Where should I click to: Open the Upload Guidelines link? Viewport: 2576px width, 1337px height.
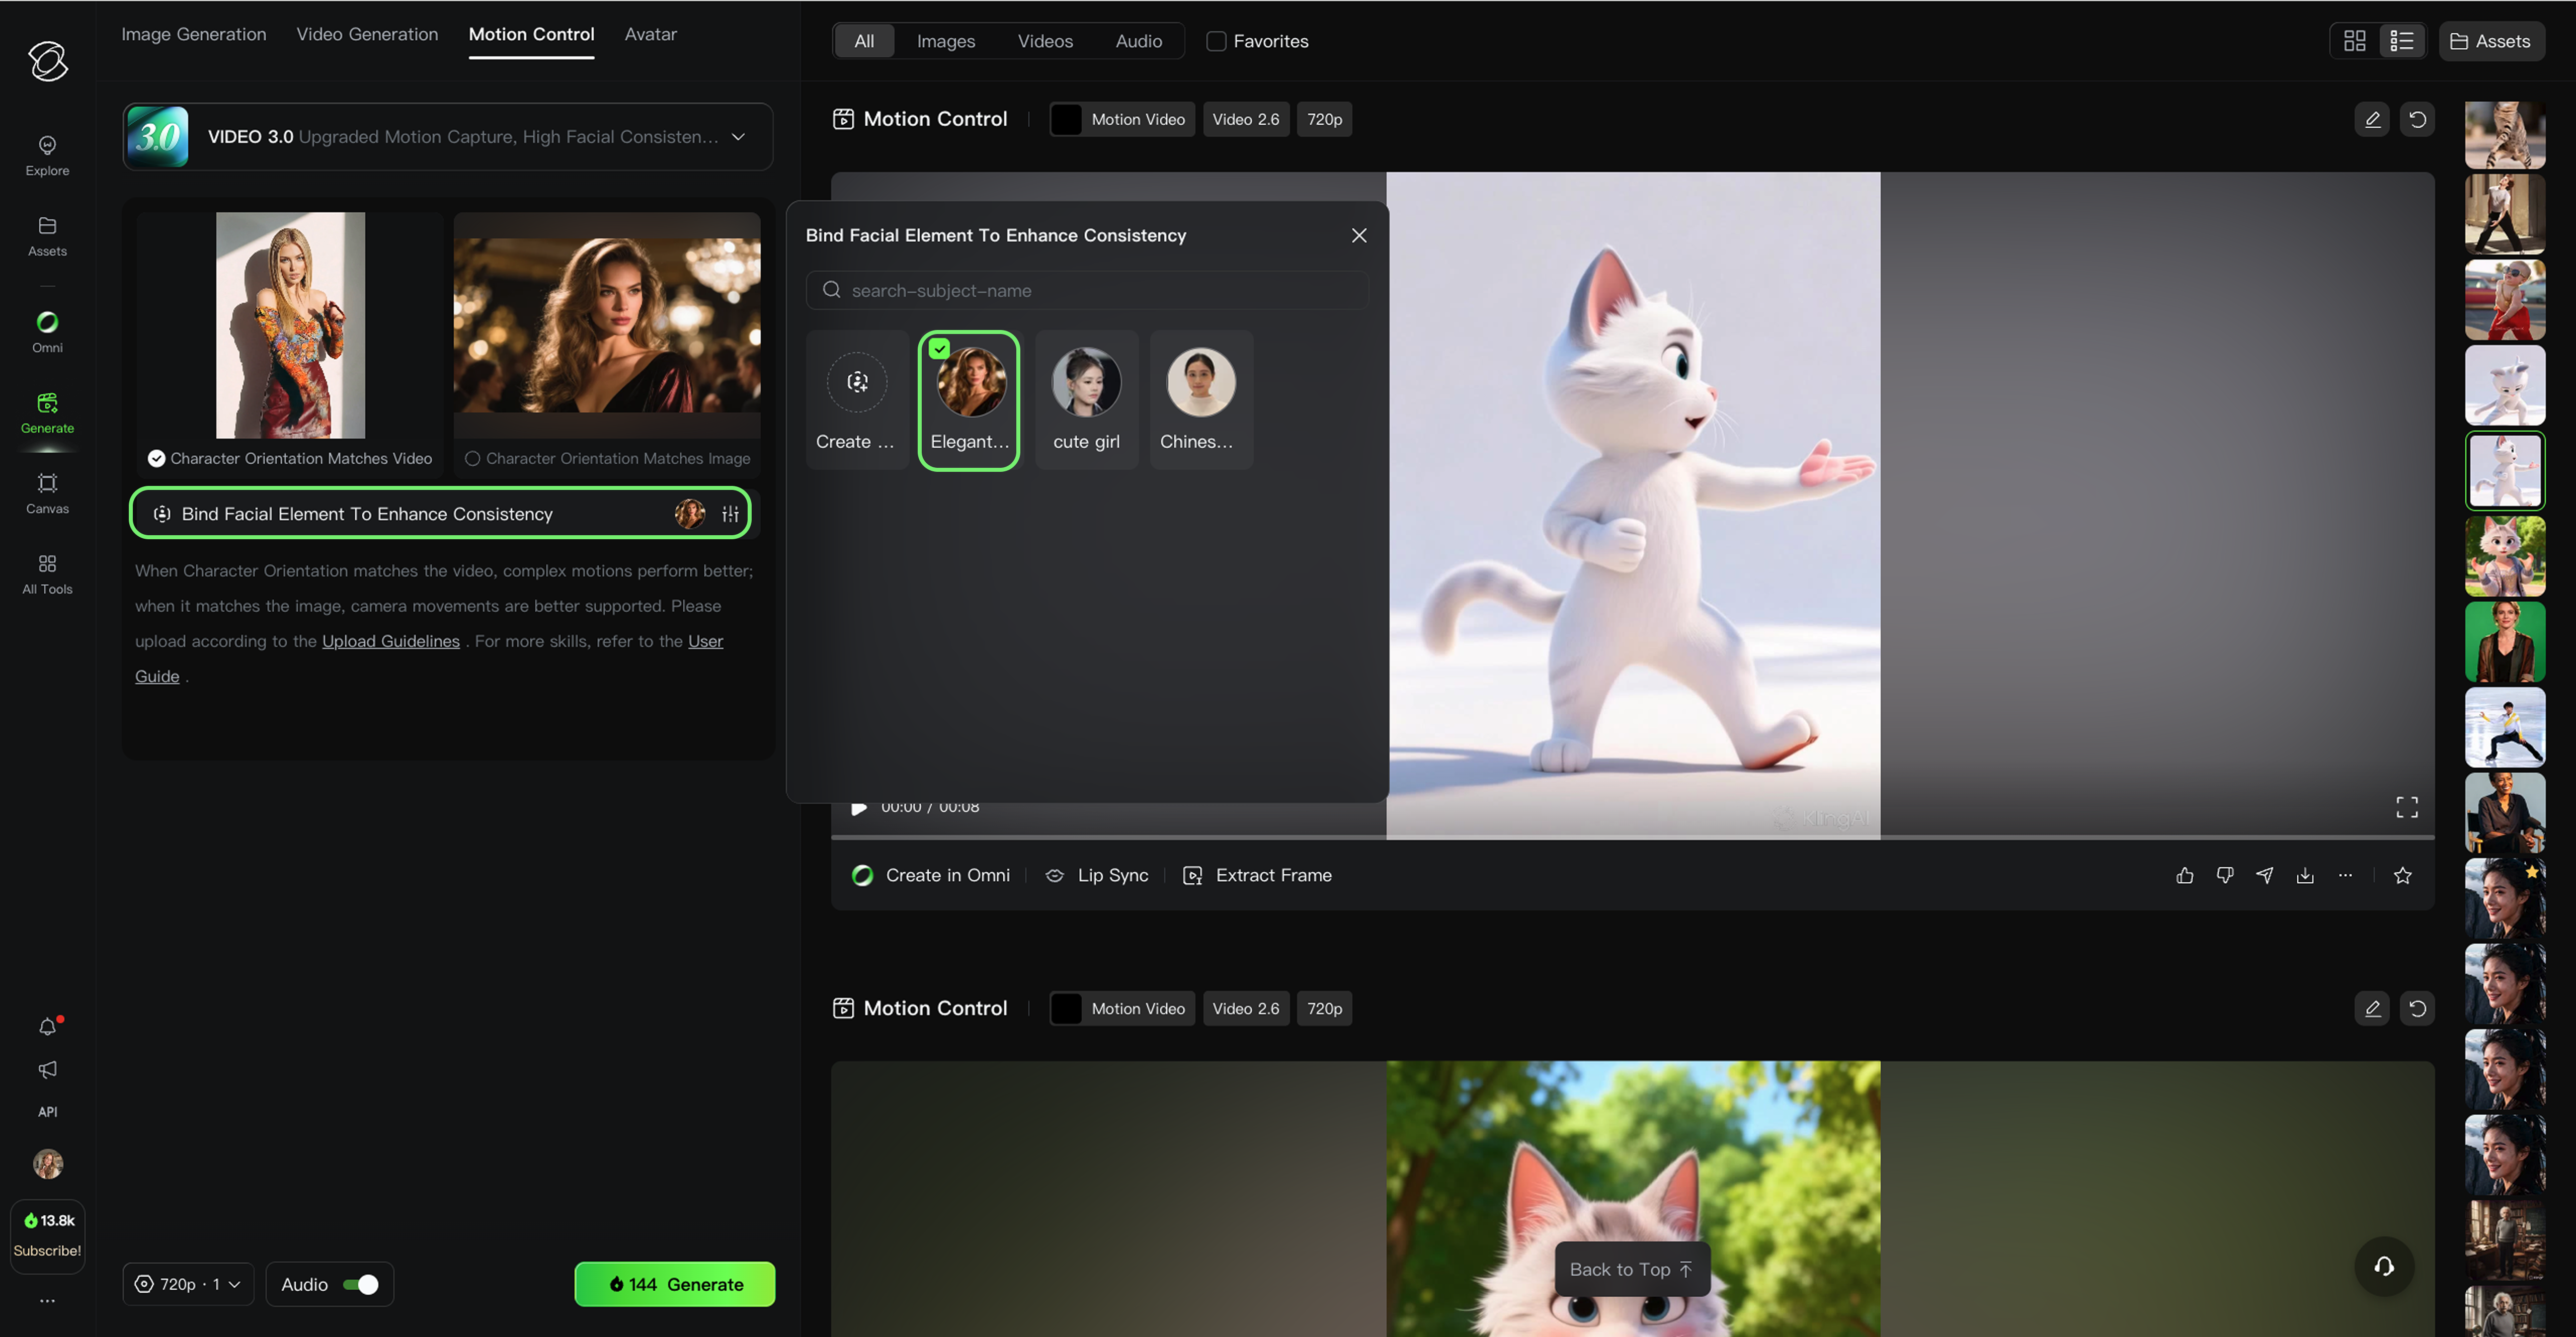(390, 641)
